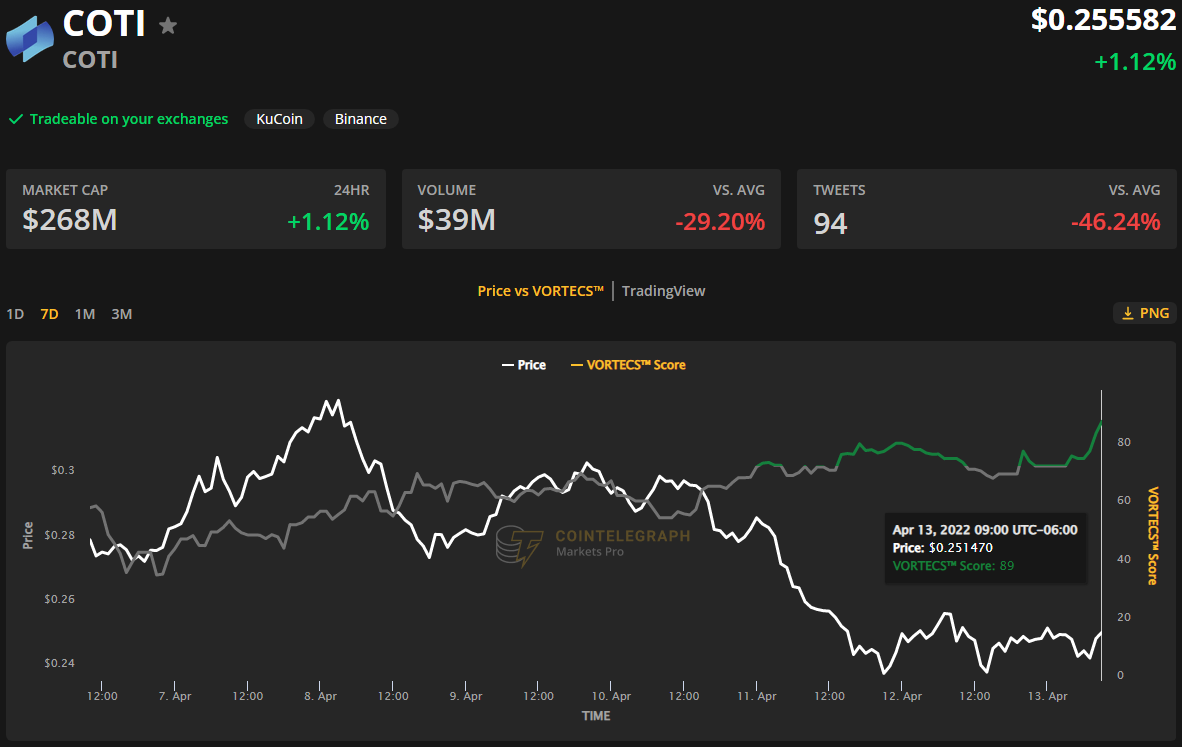Switch to the TradingView tab

click(x=663, y=291)
